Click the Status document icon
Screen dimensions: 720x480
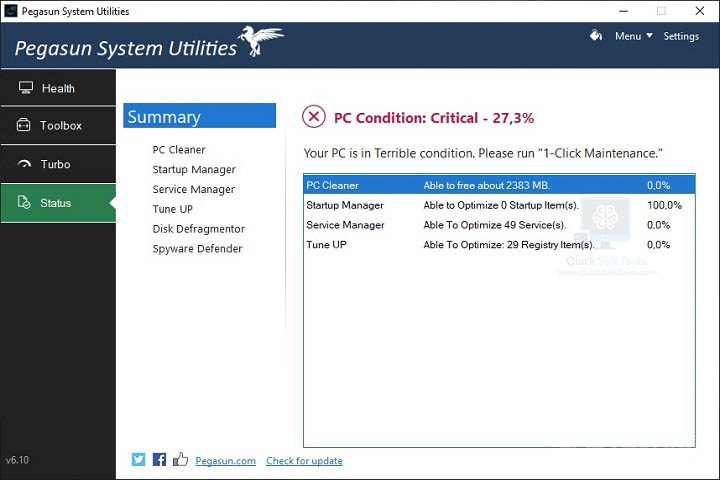[x=24, y=202]
